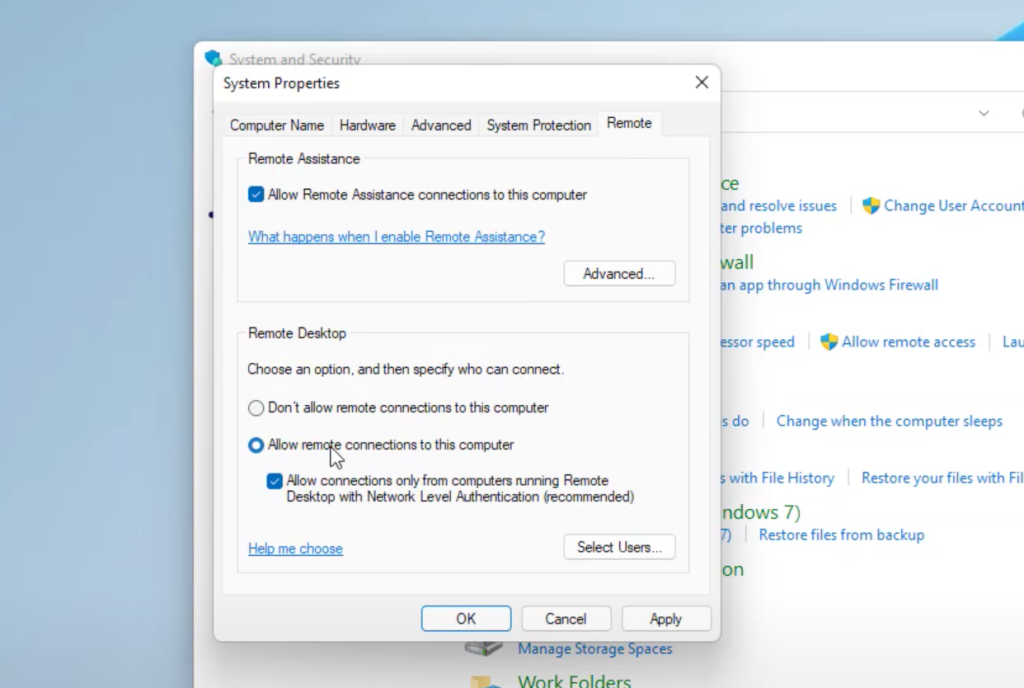Click What happens when I enable Remote Assistance
This screenshot has width=1024, height=688.
396,237
